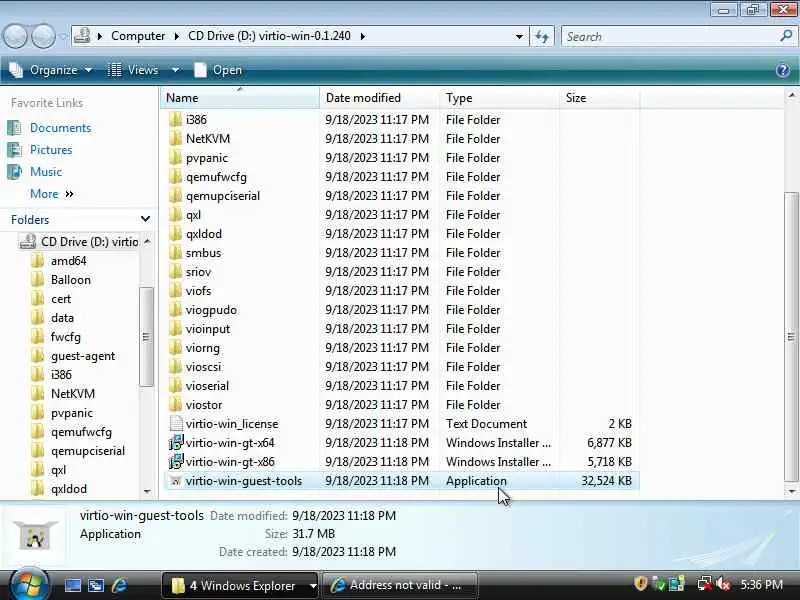Image resolution: width=800 pixels, height=600 pixels.
Task: Click the Back navigation button
Action: click(15, 36)
